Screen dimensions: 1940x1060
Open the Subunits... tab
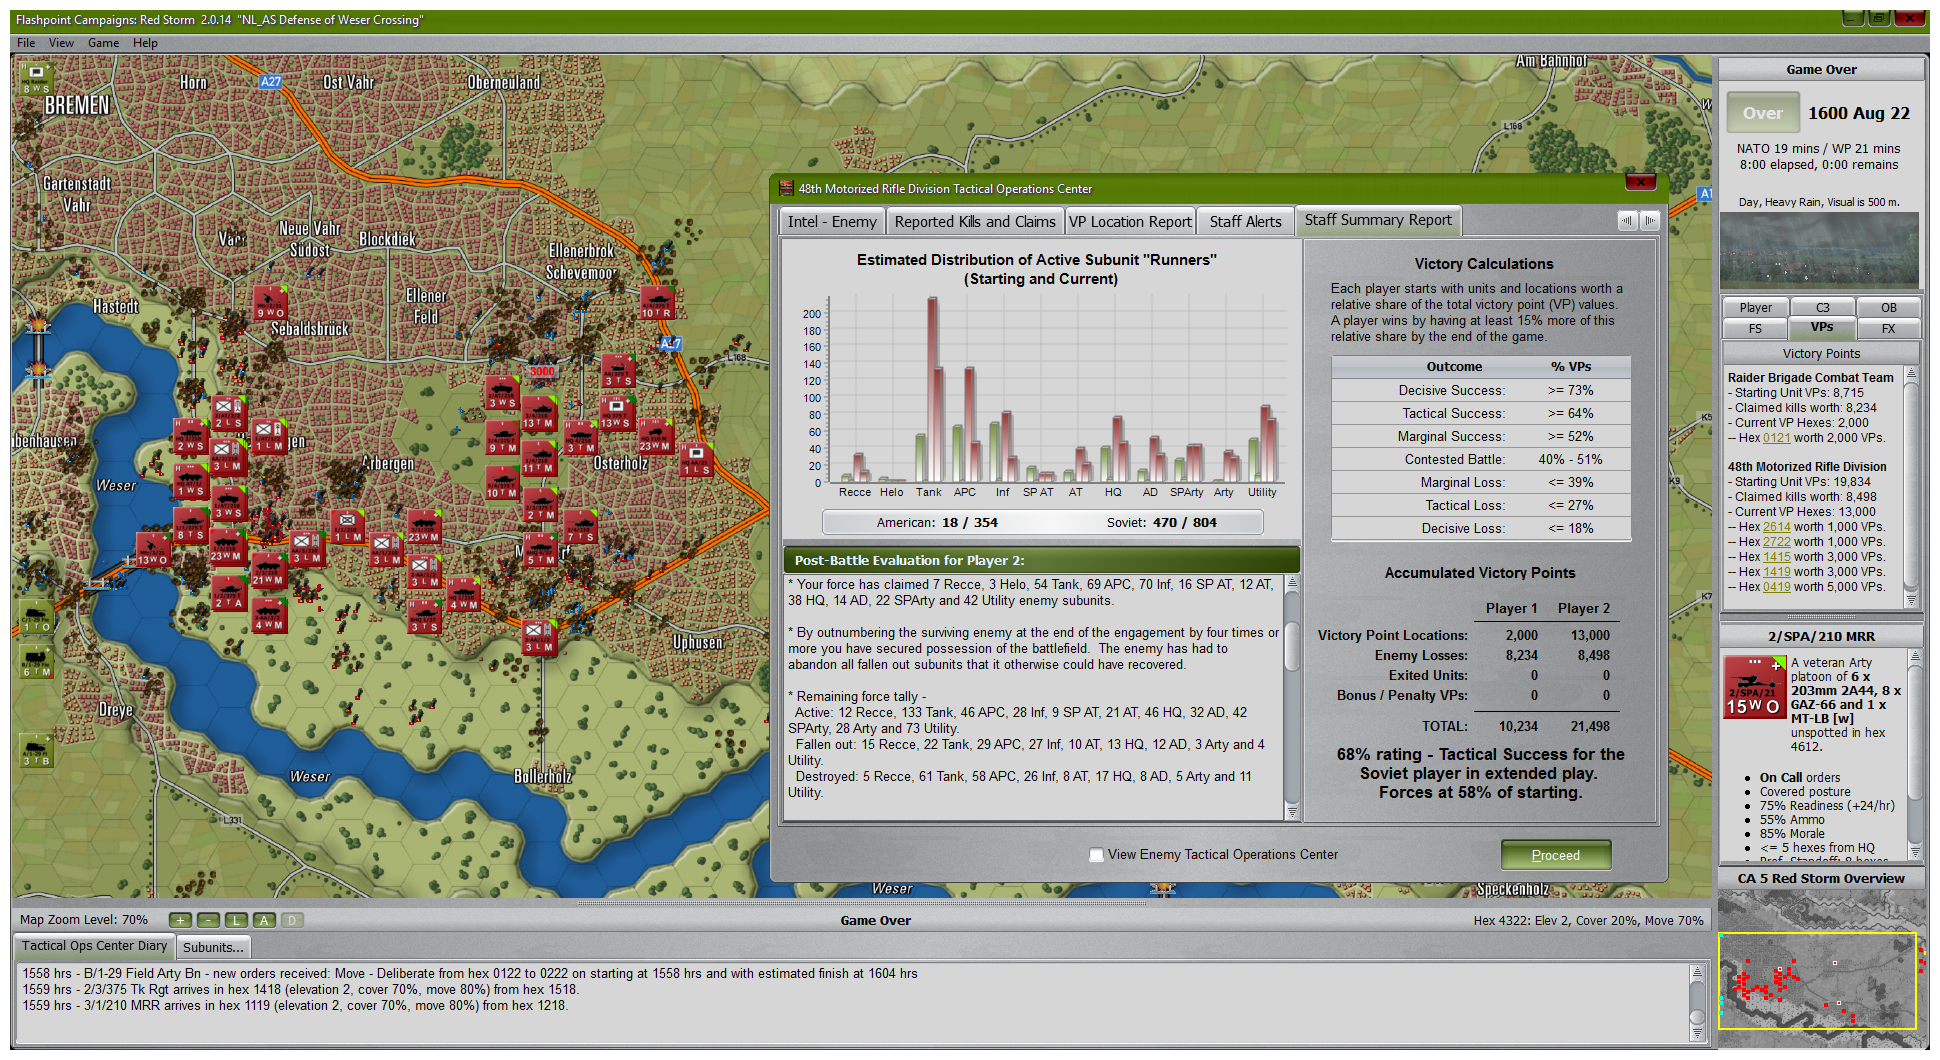point(213,947)
